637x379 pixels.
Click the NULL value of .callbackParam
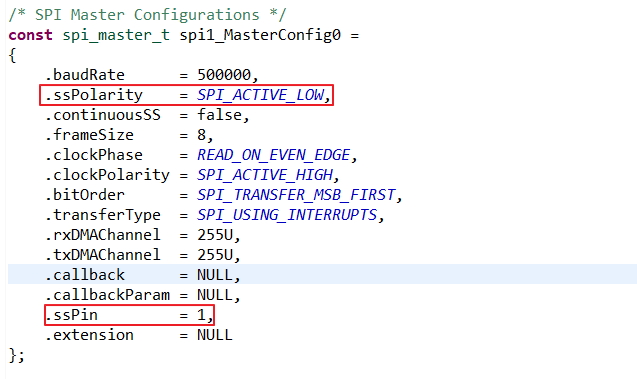215,295
